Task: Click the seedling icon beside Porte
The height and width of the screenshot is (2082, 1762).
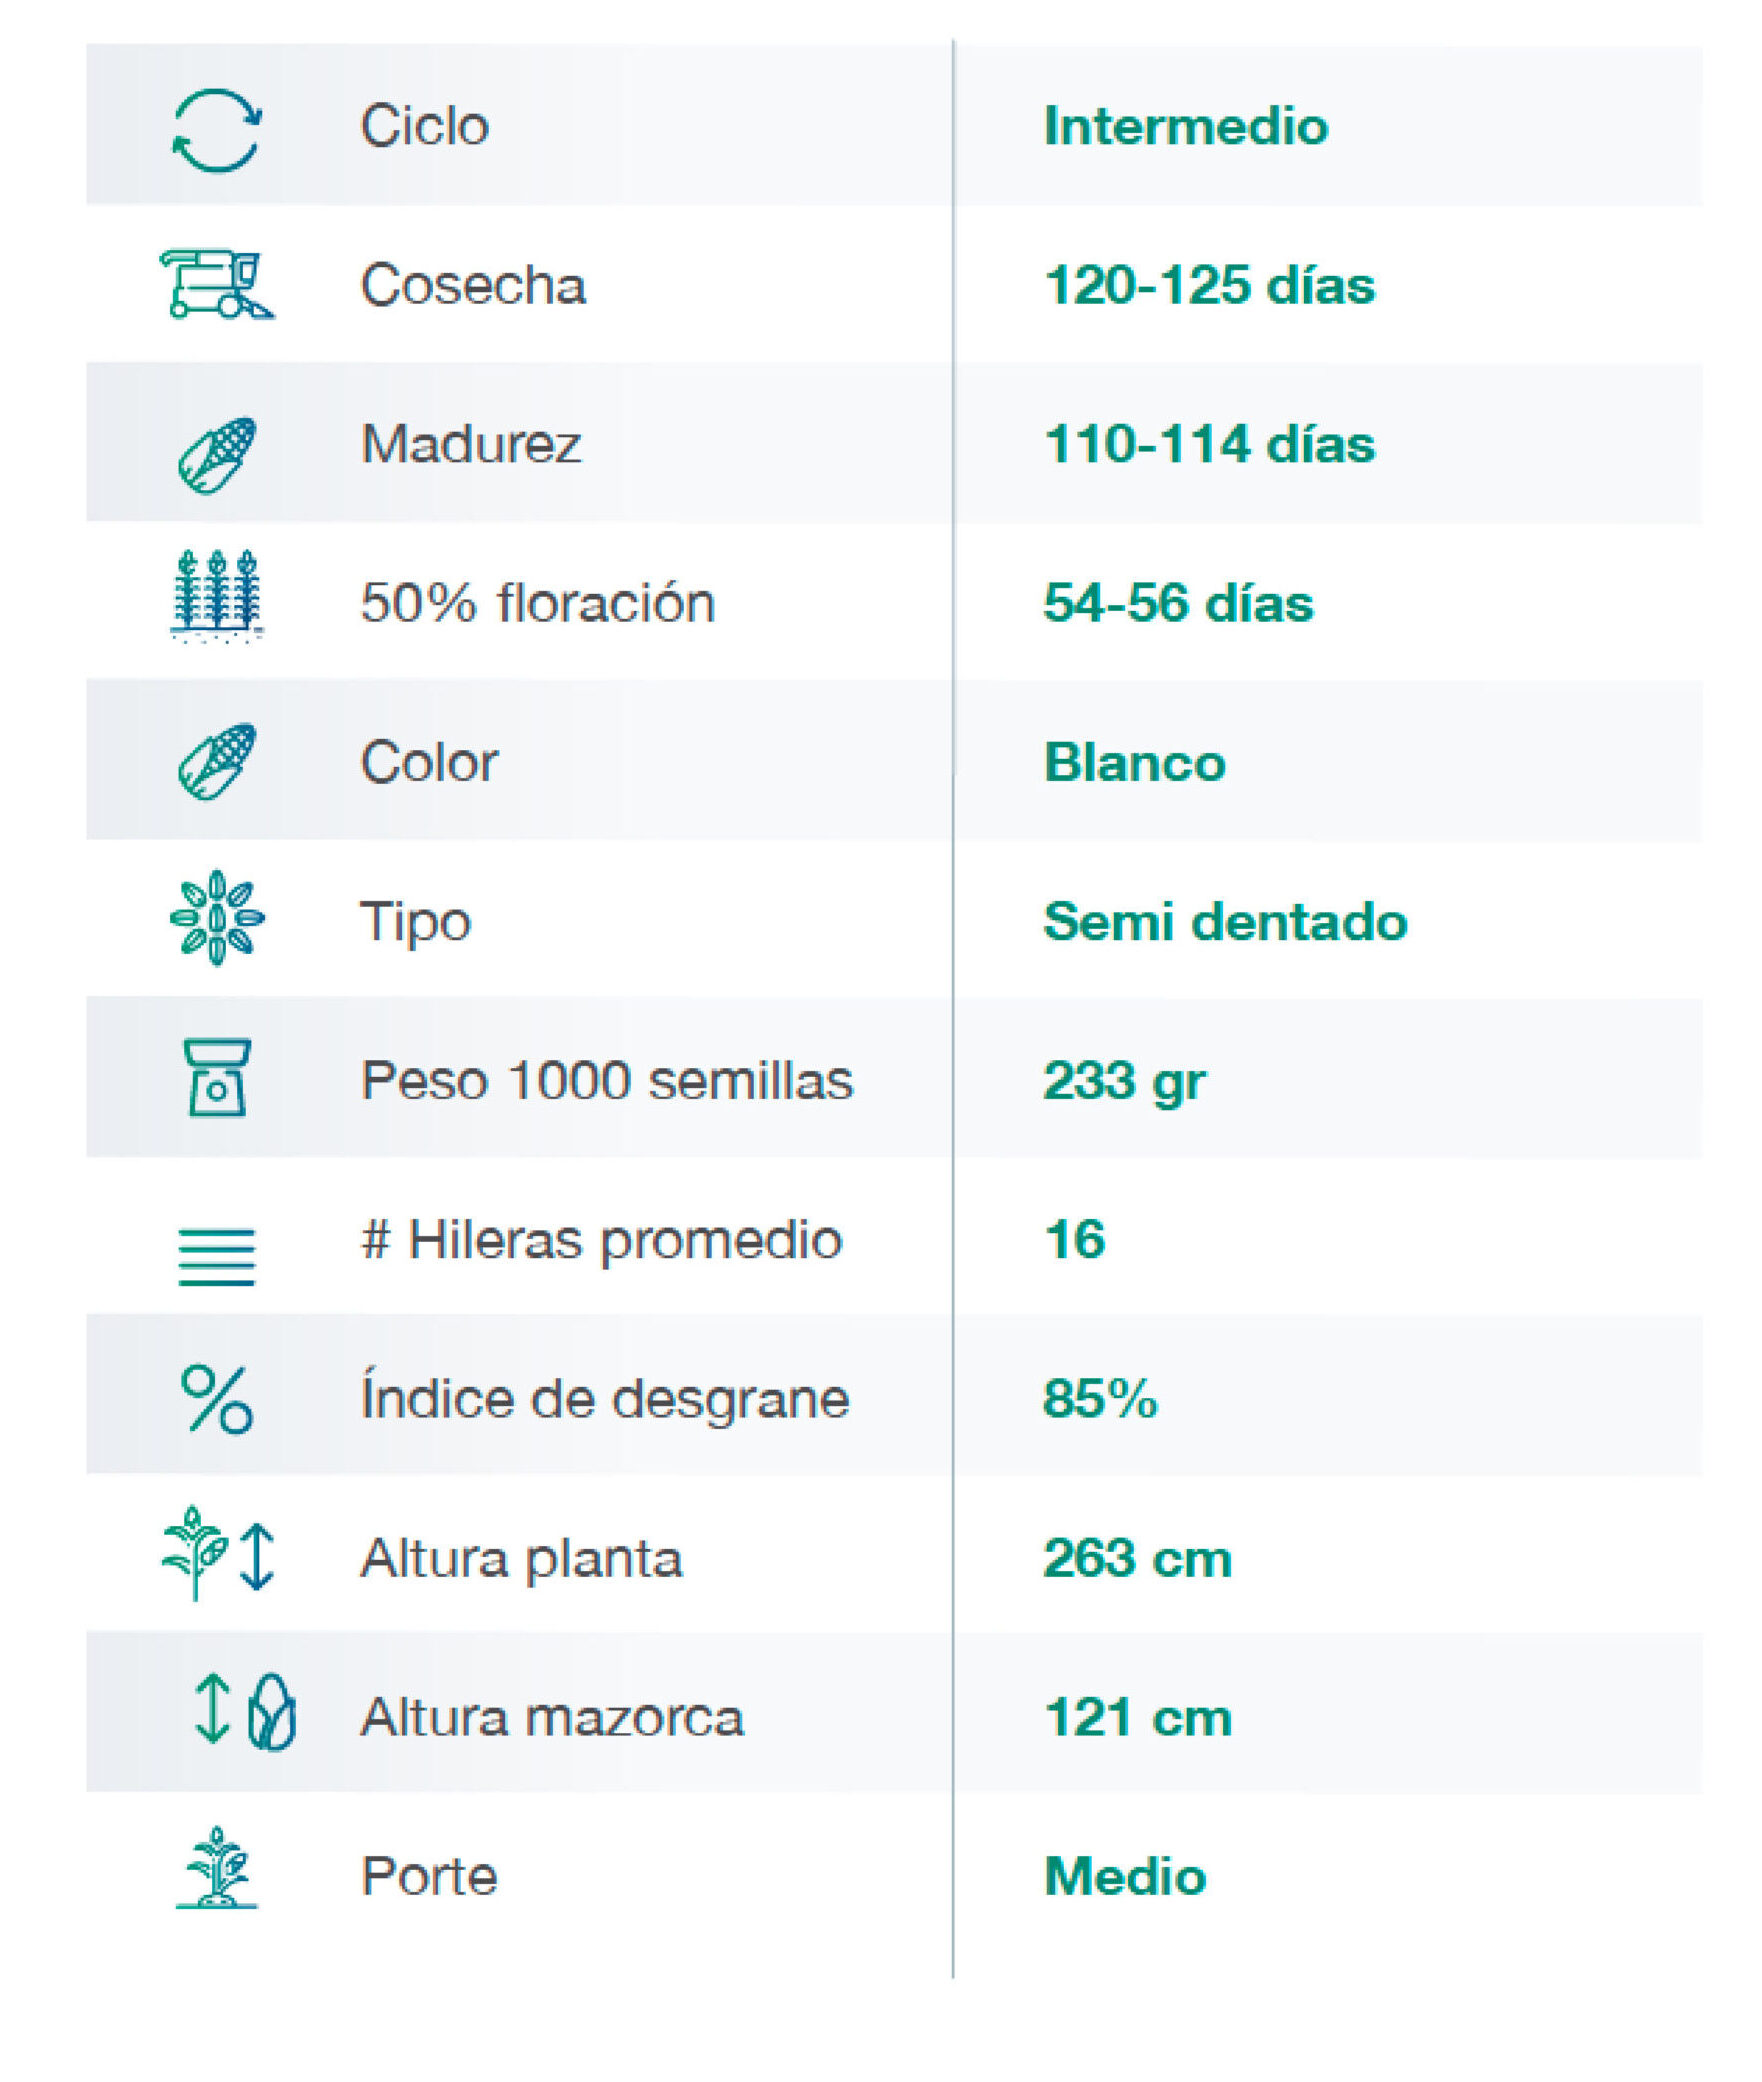Action: click(217, 1866)
